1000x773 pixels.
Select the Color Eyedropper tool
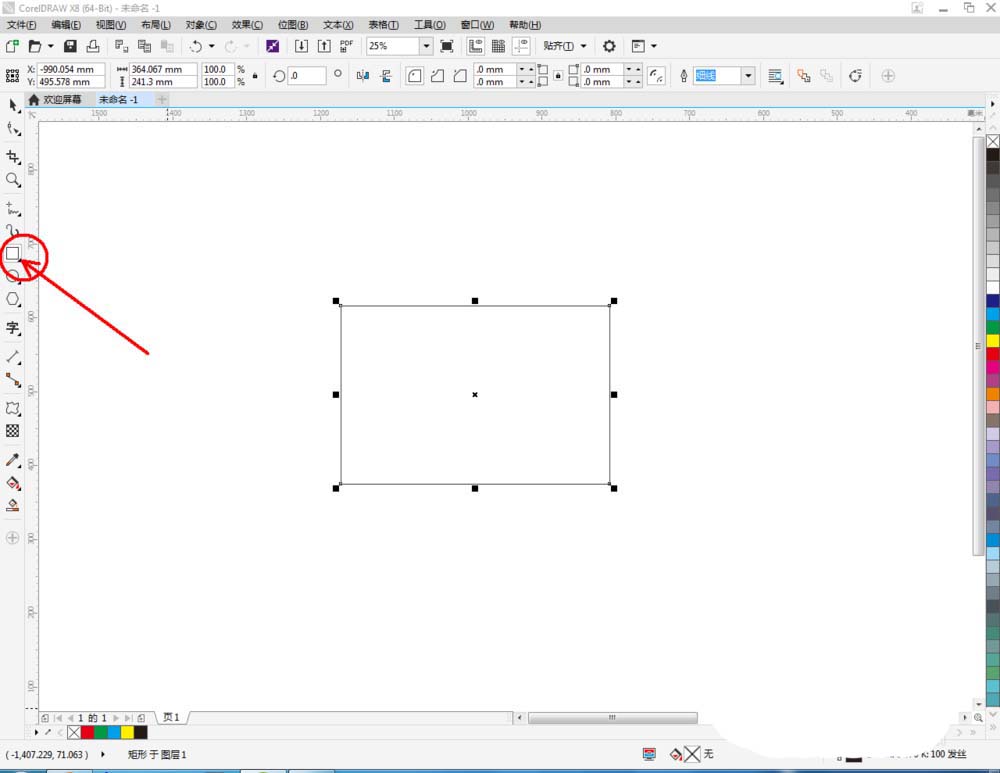pos(13,460)
